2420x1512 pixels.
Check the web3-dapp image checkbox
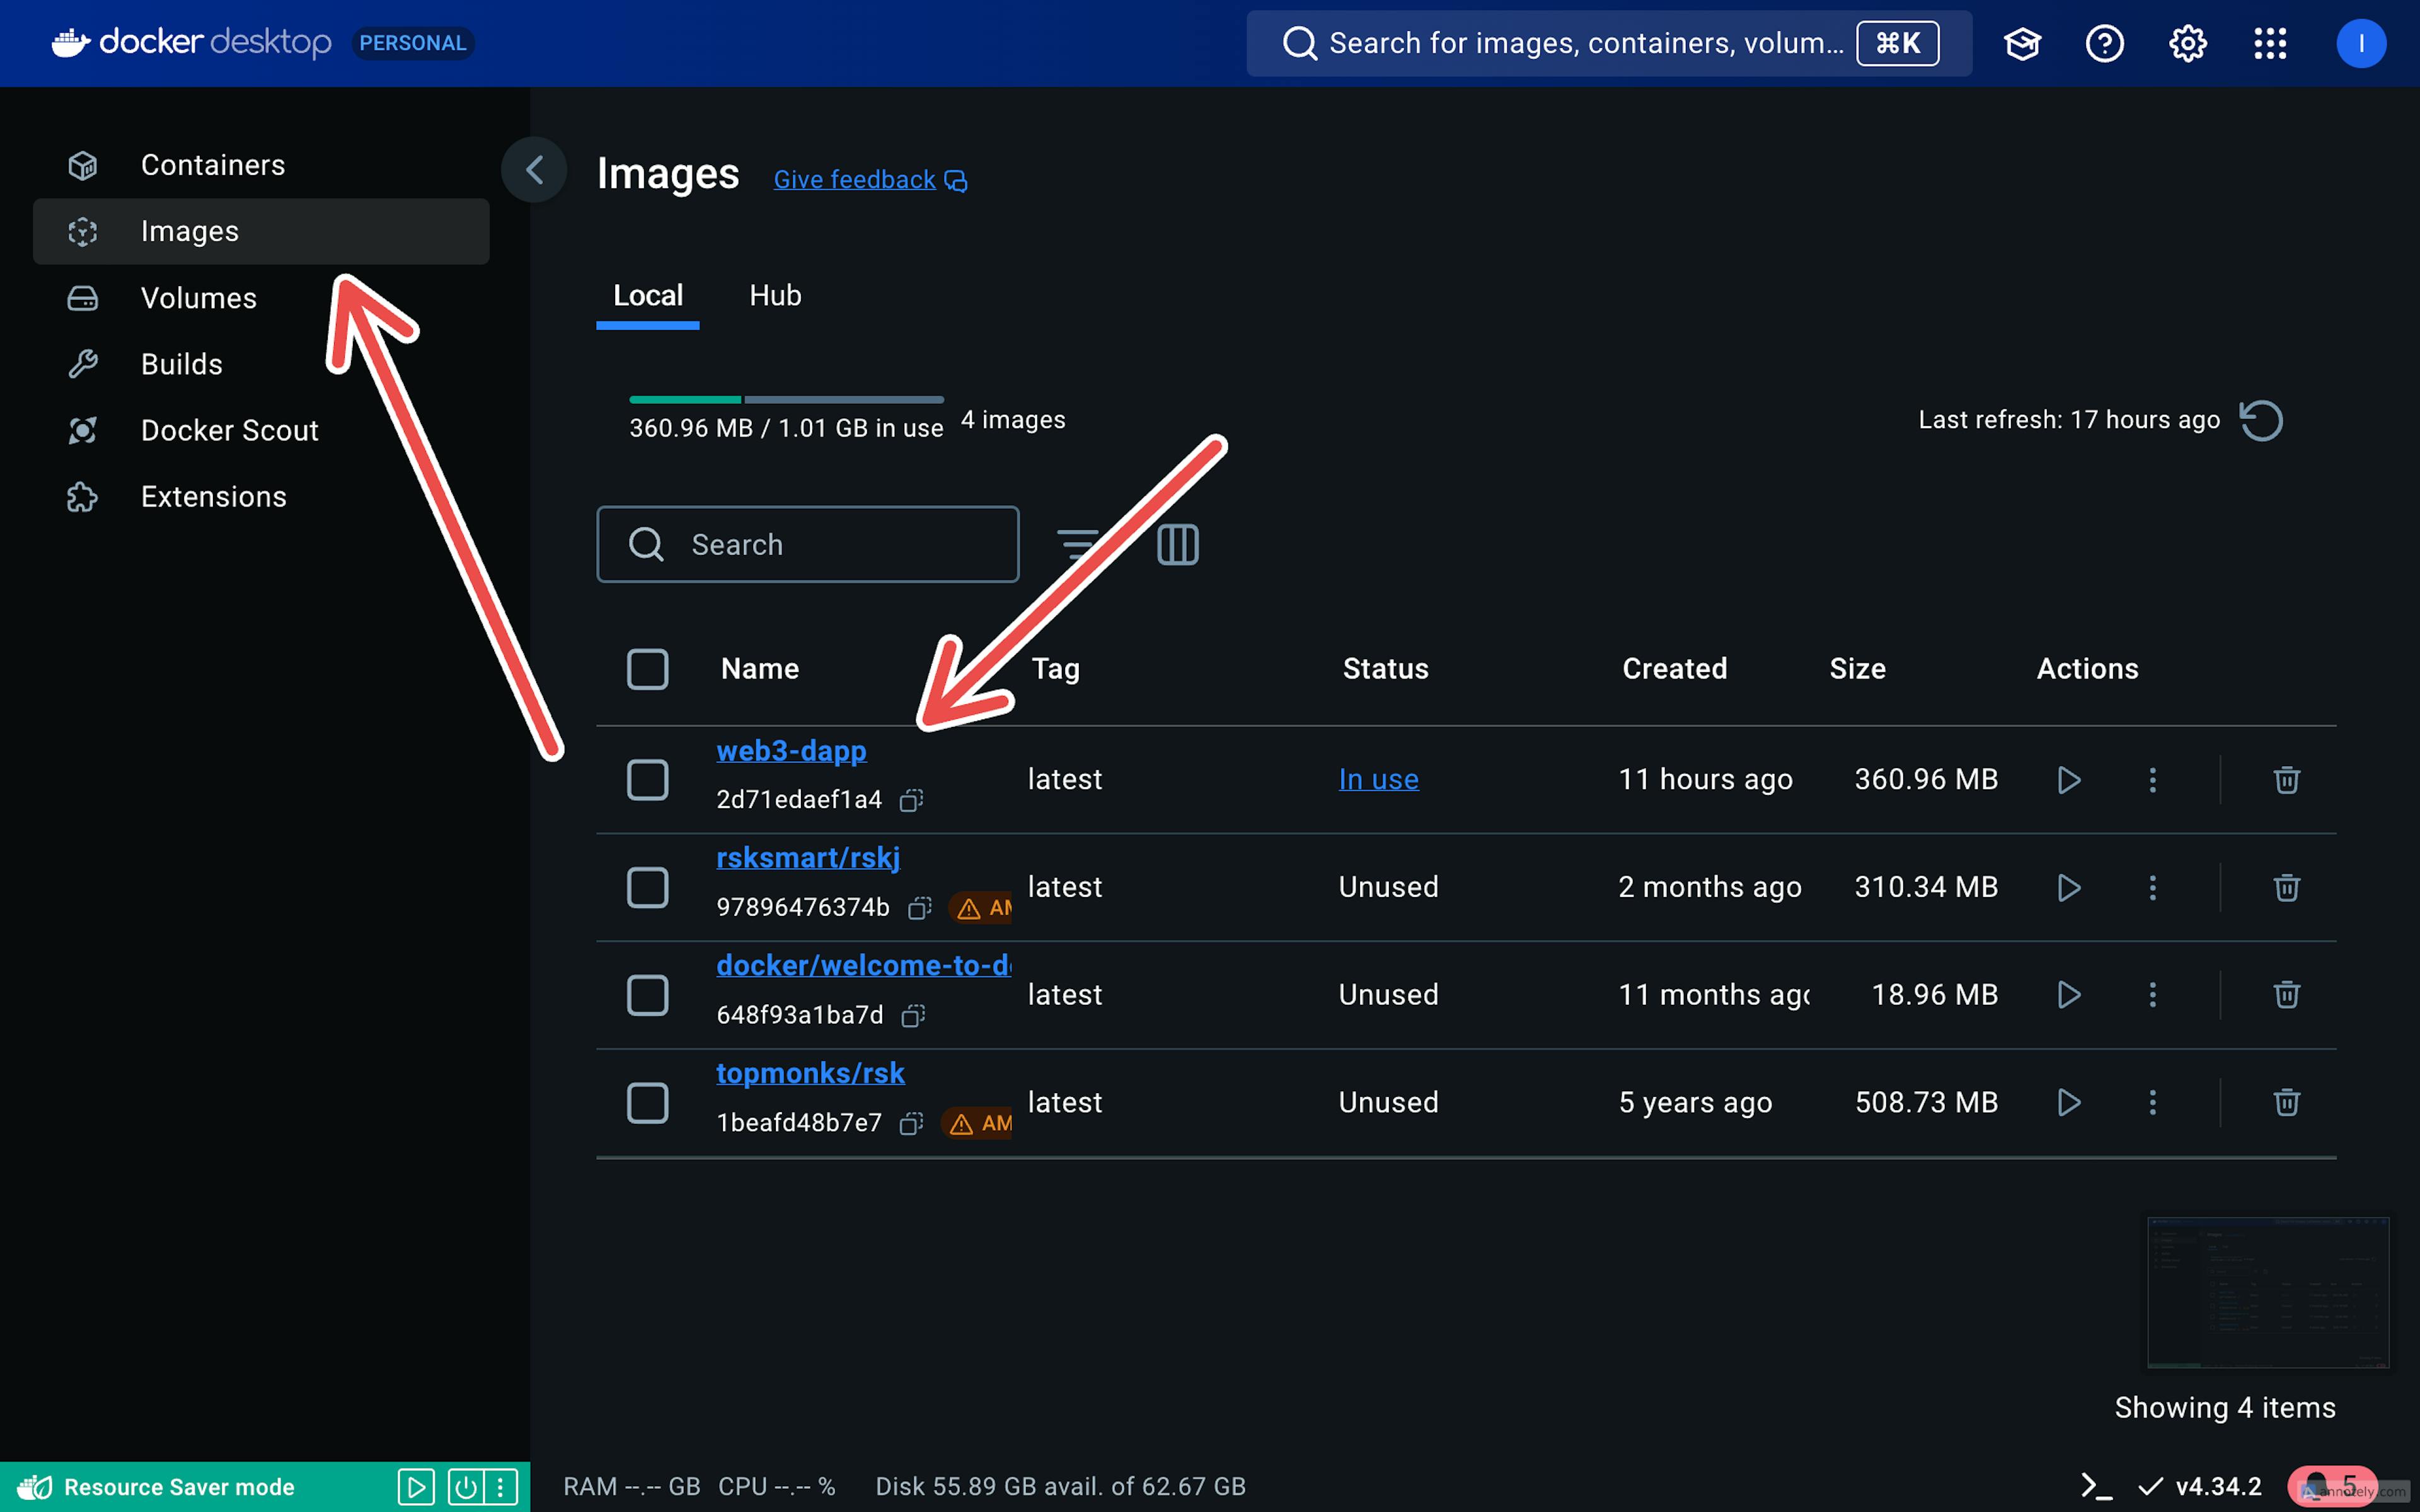(648, 779)
